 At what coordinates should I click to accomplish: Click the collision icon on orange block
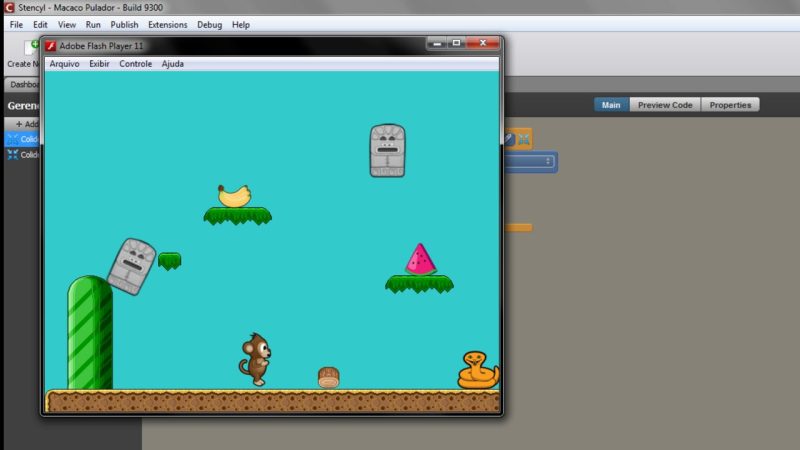point(524,139)
